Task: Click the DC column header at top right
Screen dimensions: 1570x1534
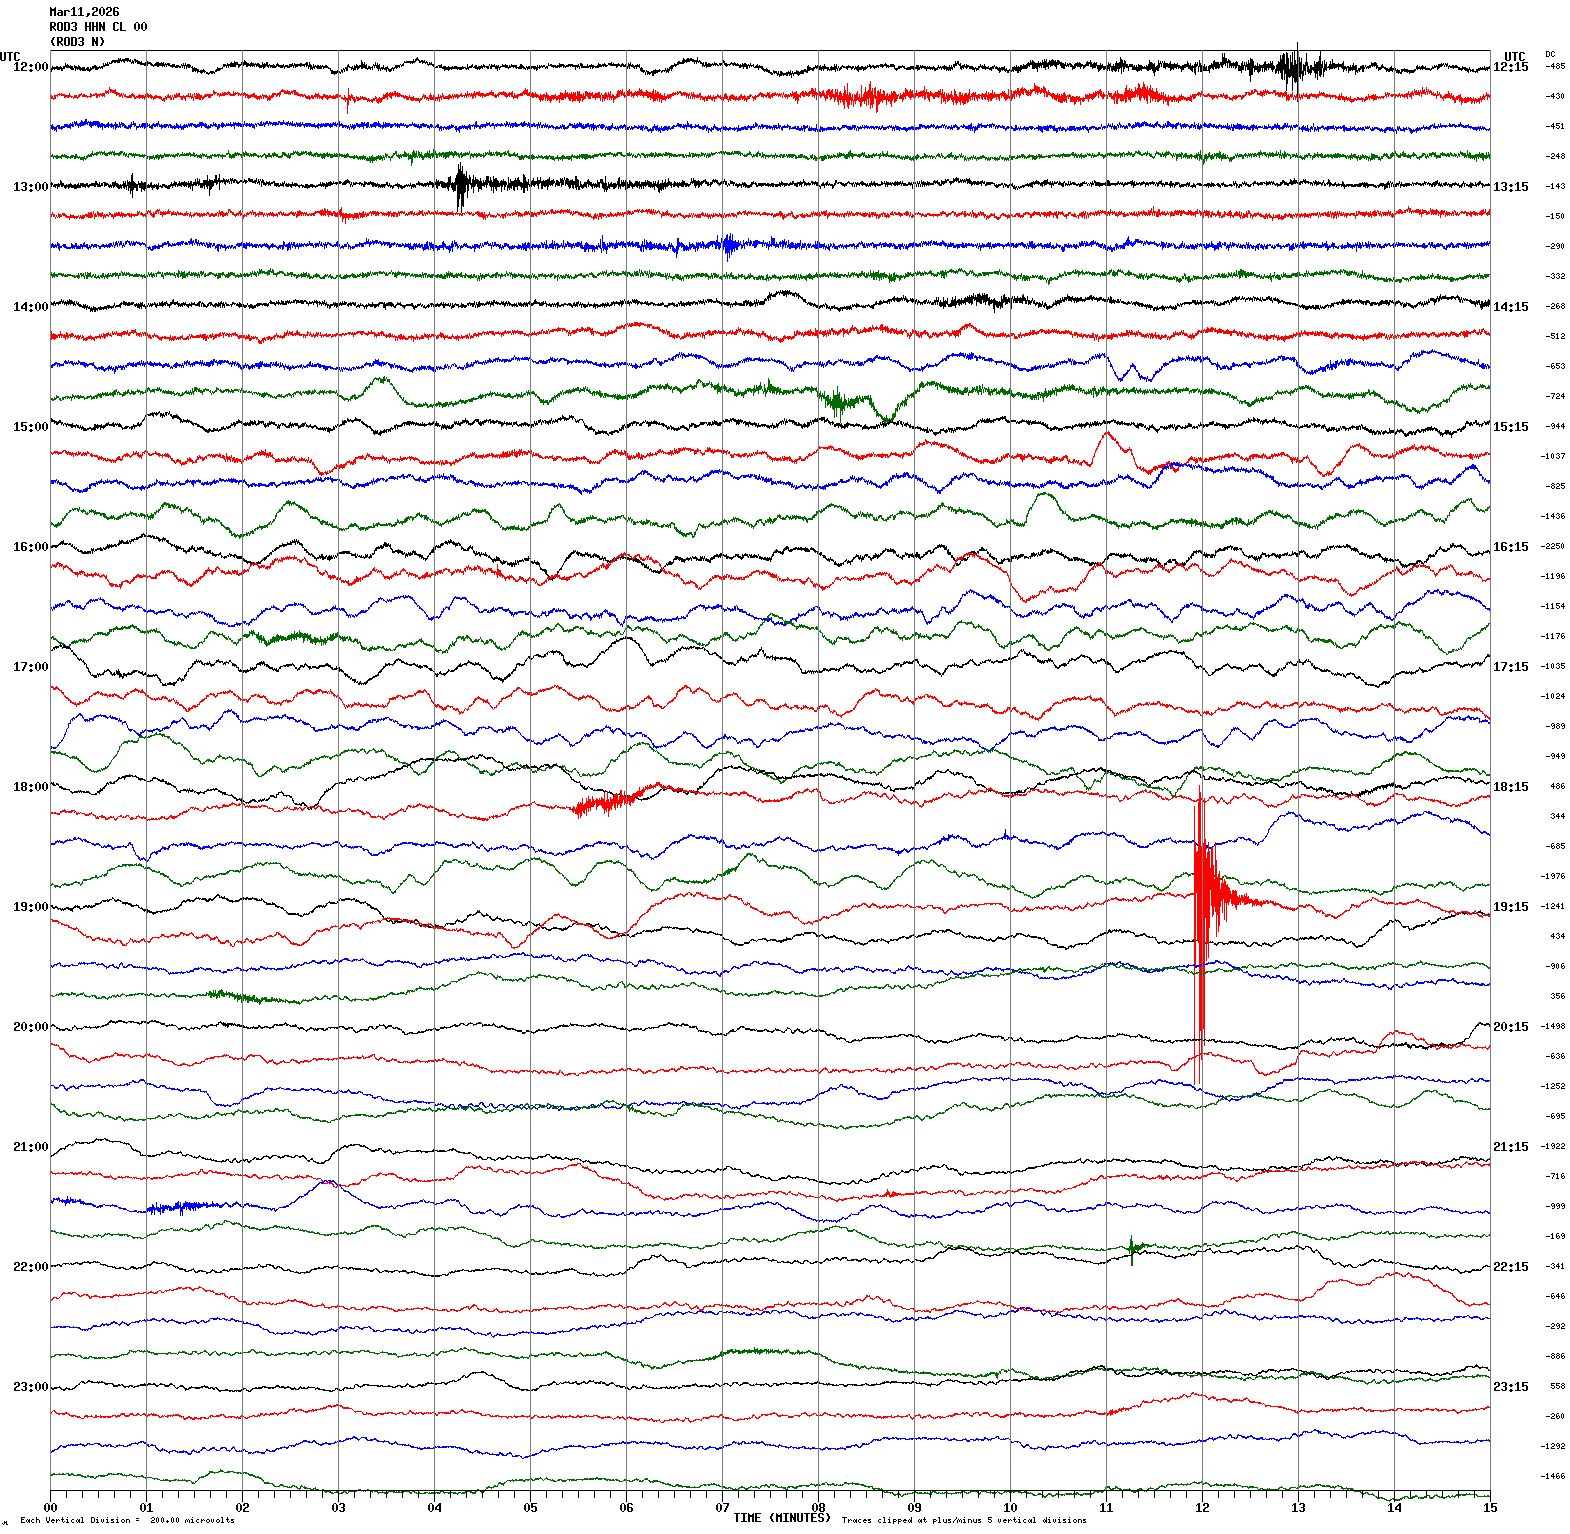Action: (1550, 55)
